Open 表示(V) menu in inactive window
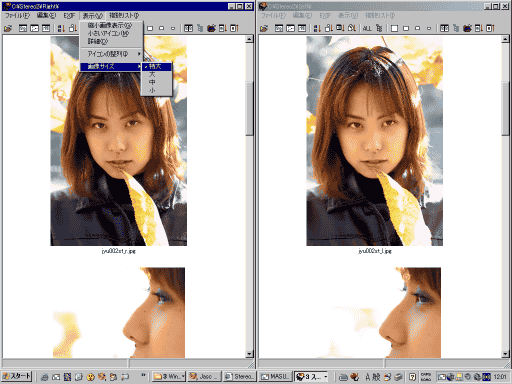 (348, 16)
